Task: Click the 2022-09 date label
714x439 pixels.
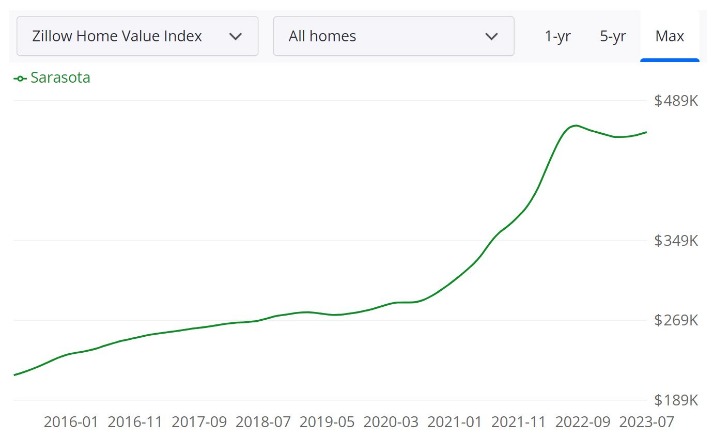Action: tap(582, 422)
